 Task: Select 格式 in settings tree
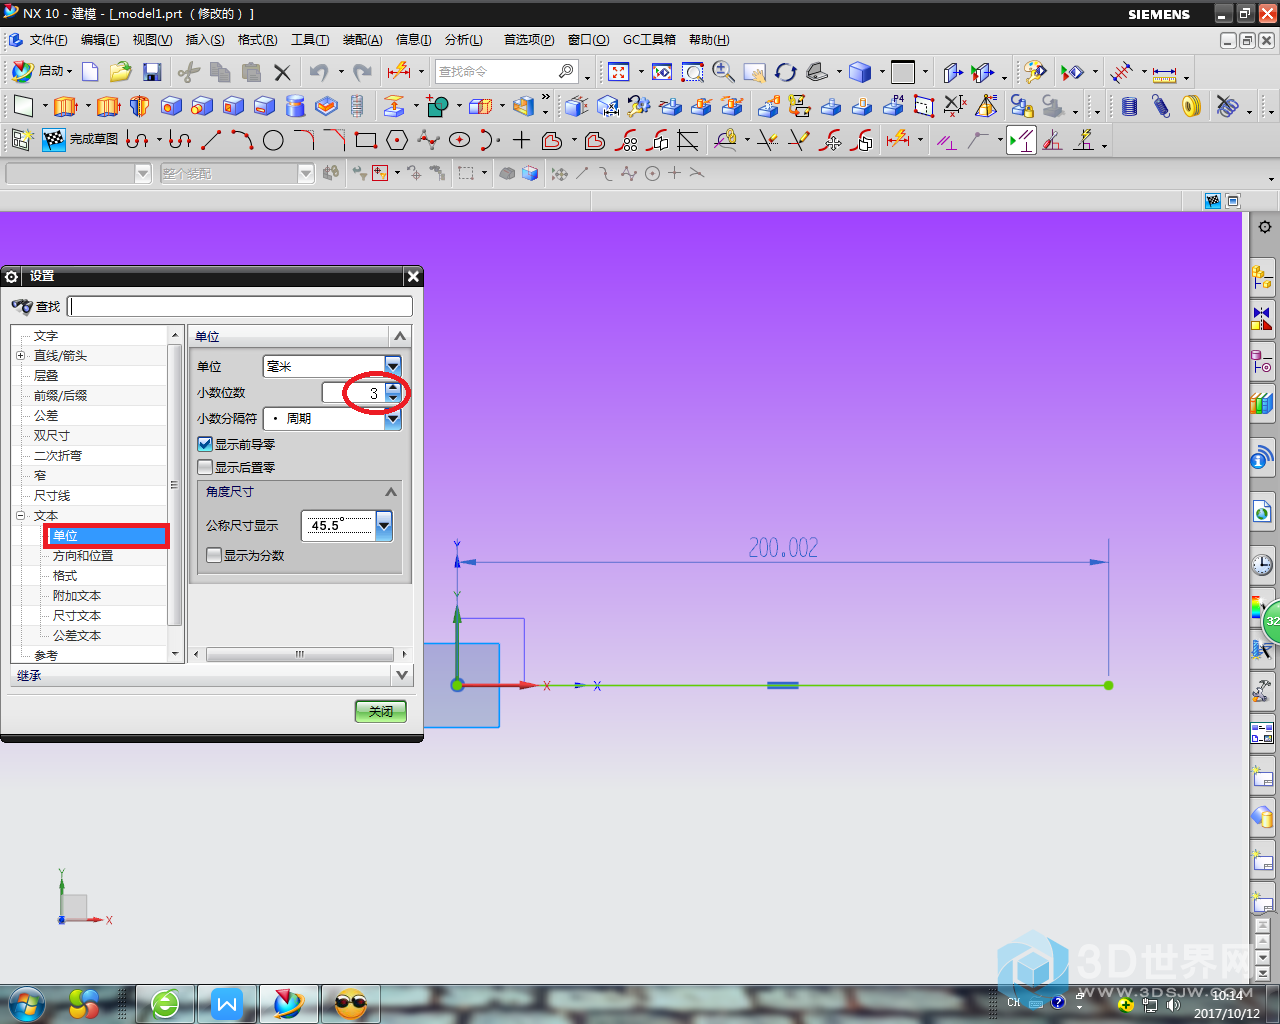click(x=65, y=575)
